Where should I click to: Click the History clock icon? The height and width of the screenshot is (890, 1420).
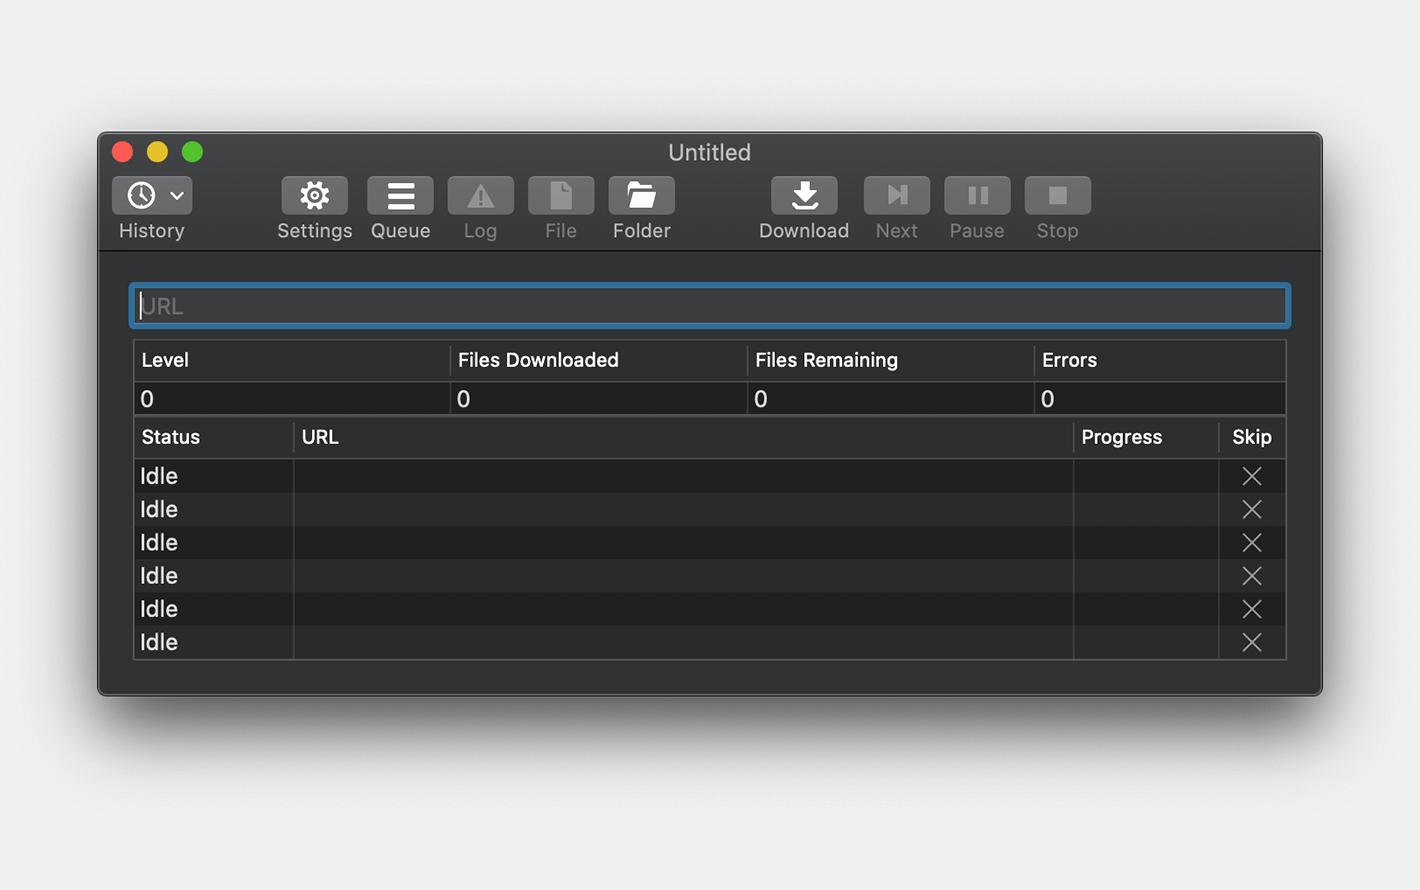141,196
